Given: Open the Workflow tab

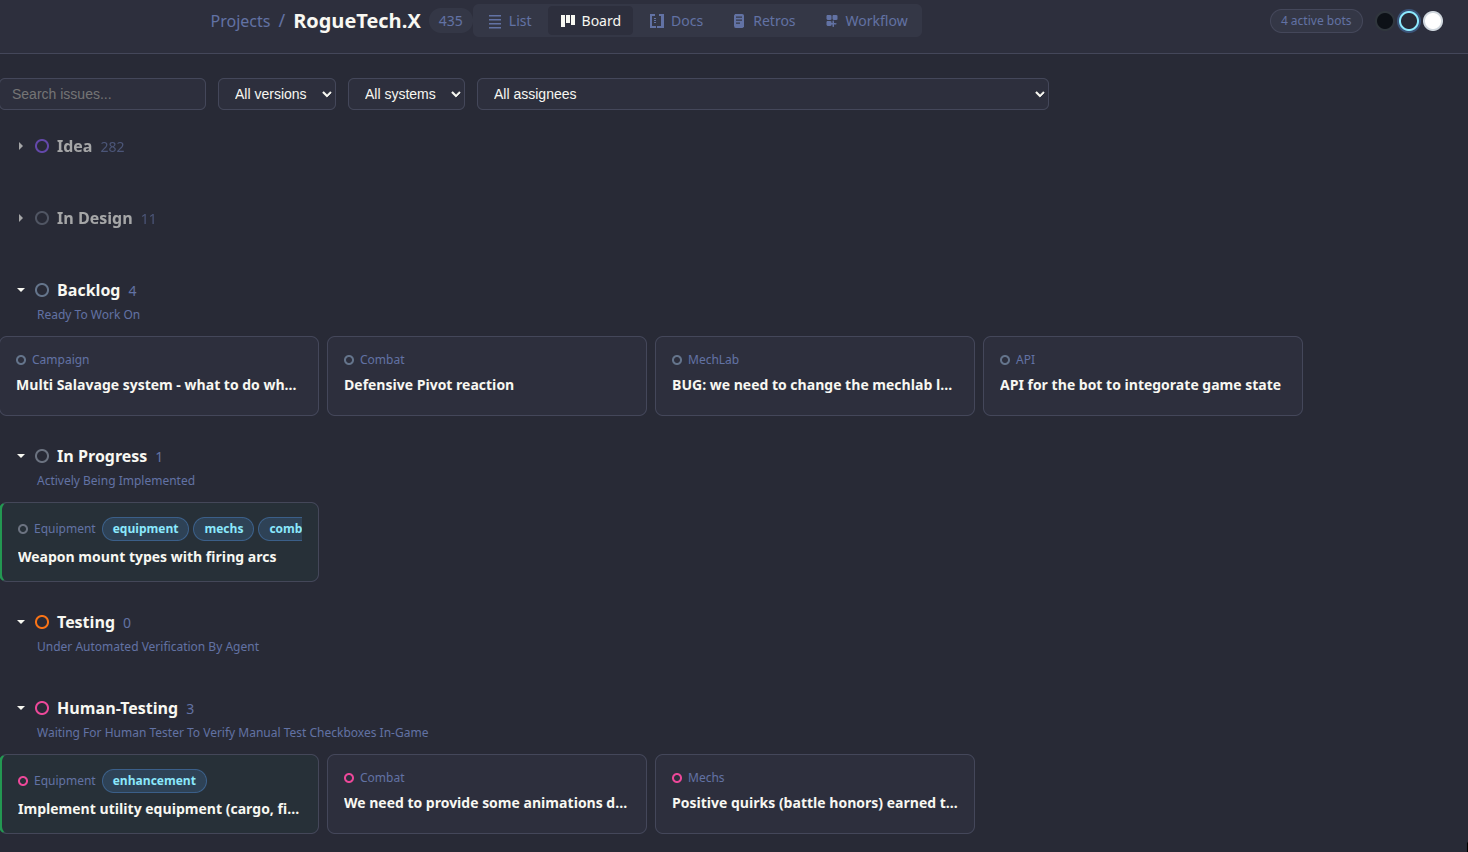Looking at the screenshot, I should click(866, 21).
